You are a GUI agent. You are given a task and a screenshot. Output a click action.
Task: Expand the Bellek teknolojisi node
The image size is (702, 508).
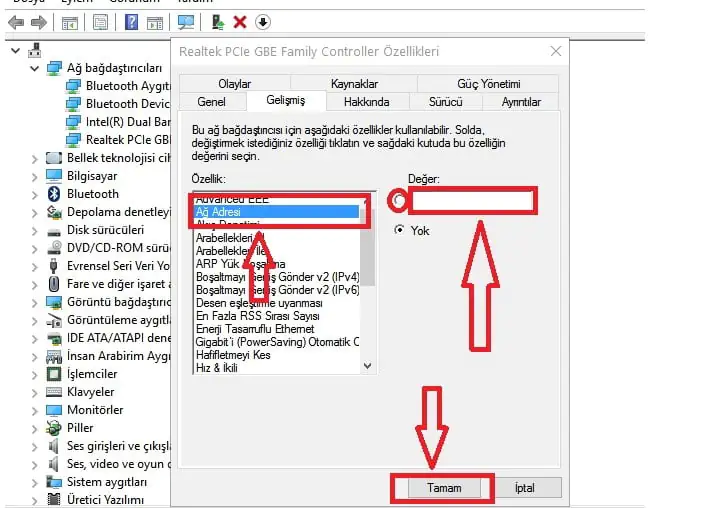coord(34,158)
